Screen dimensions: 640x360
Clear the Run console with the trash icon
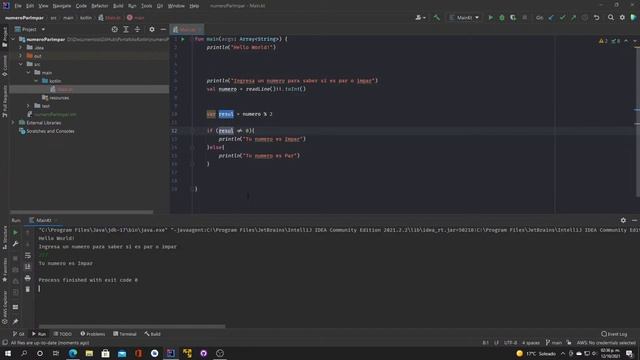pyautogui.click(x=28, y=289)
